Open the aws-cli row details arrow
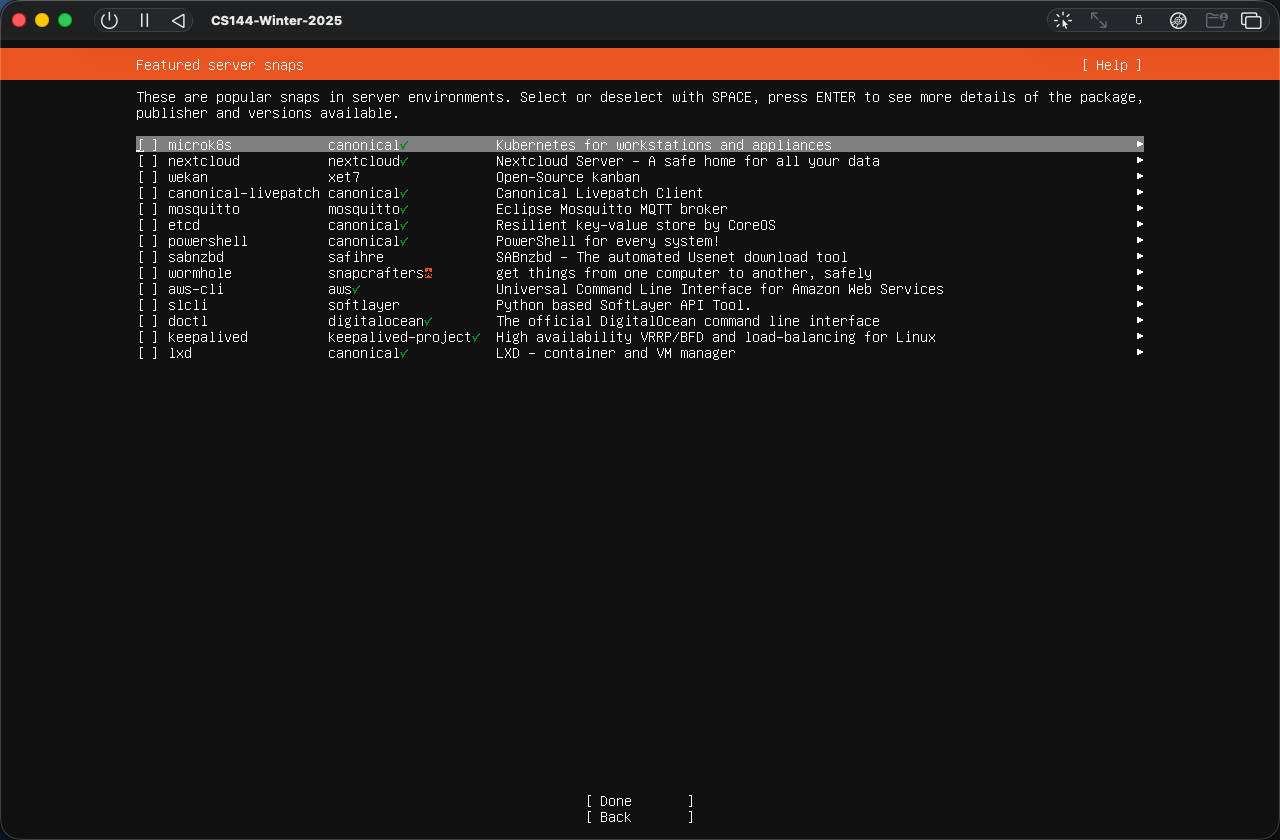Image resolution: width=1280 pixels, height=840 pixels. click(1140, 289)
